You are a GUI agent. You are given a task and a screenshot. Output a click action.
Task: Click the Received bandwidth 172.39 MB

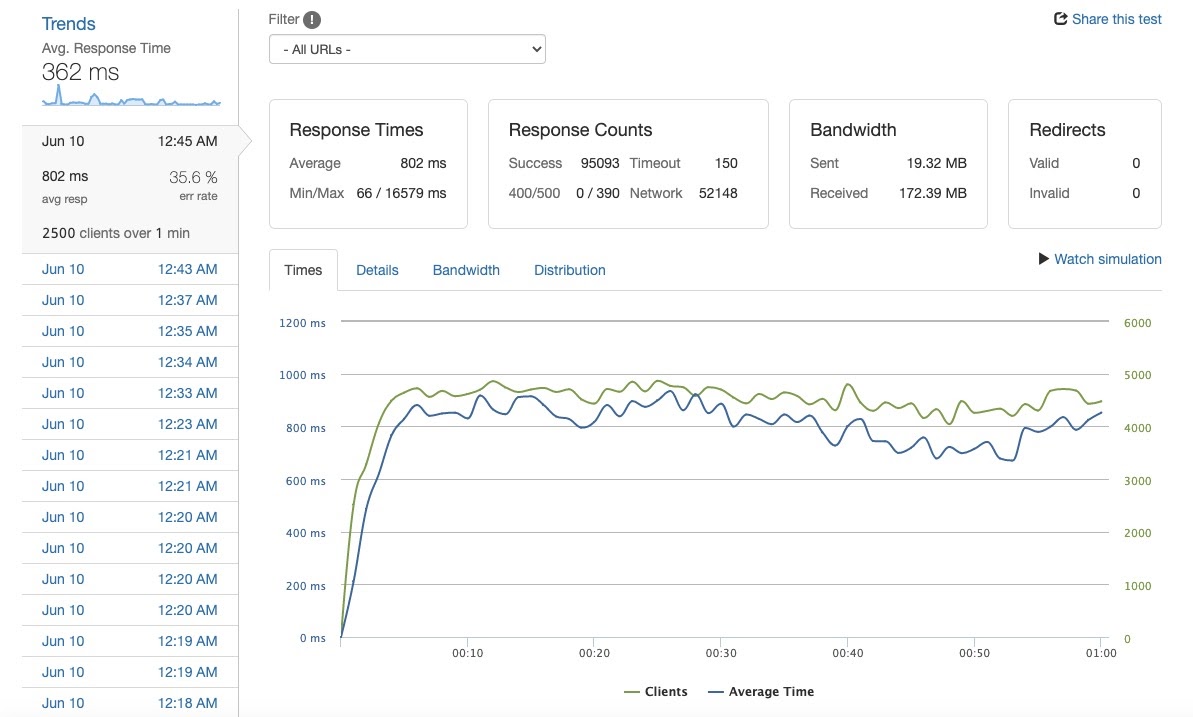click(x=933, y=193)
